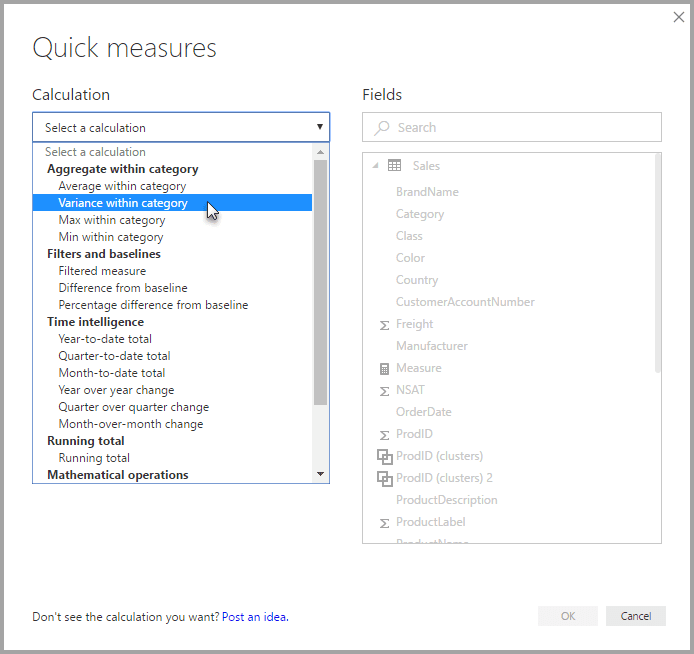Collapse the Sales table expander triangle
694x654 pixels.
click(375, 165)
